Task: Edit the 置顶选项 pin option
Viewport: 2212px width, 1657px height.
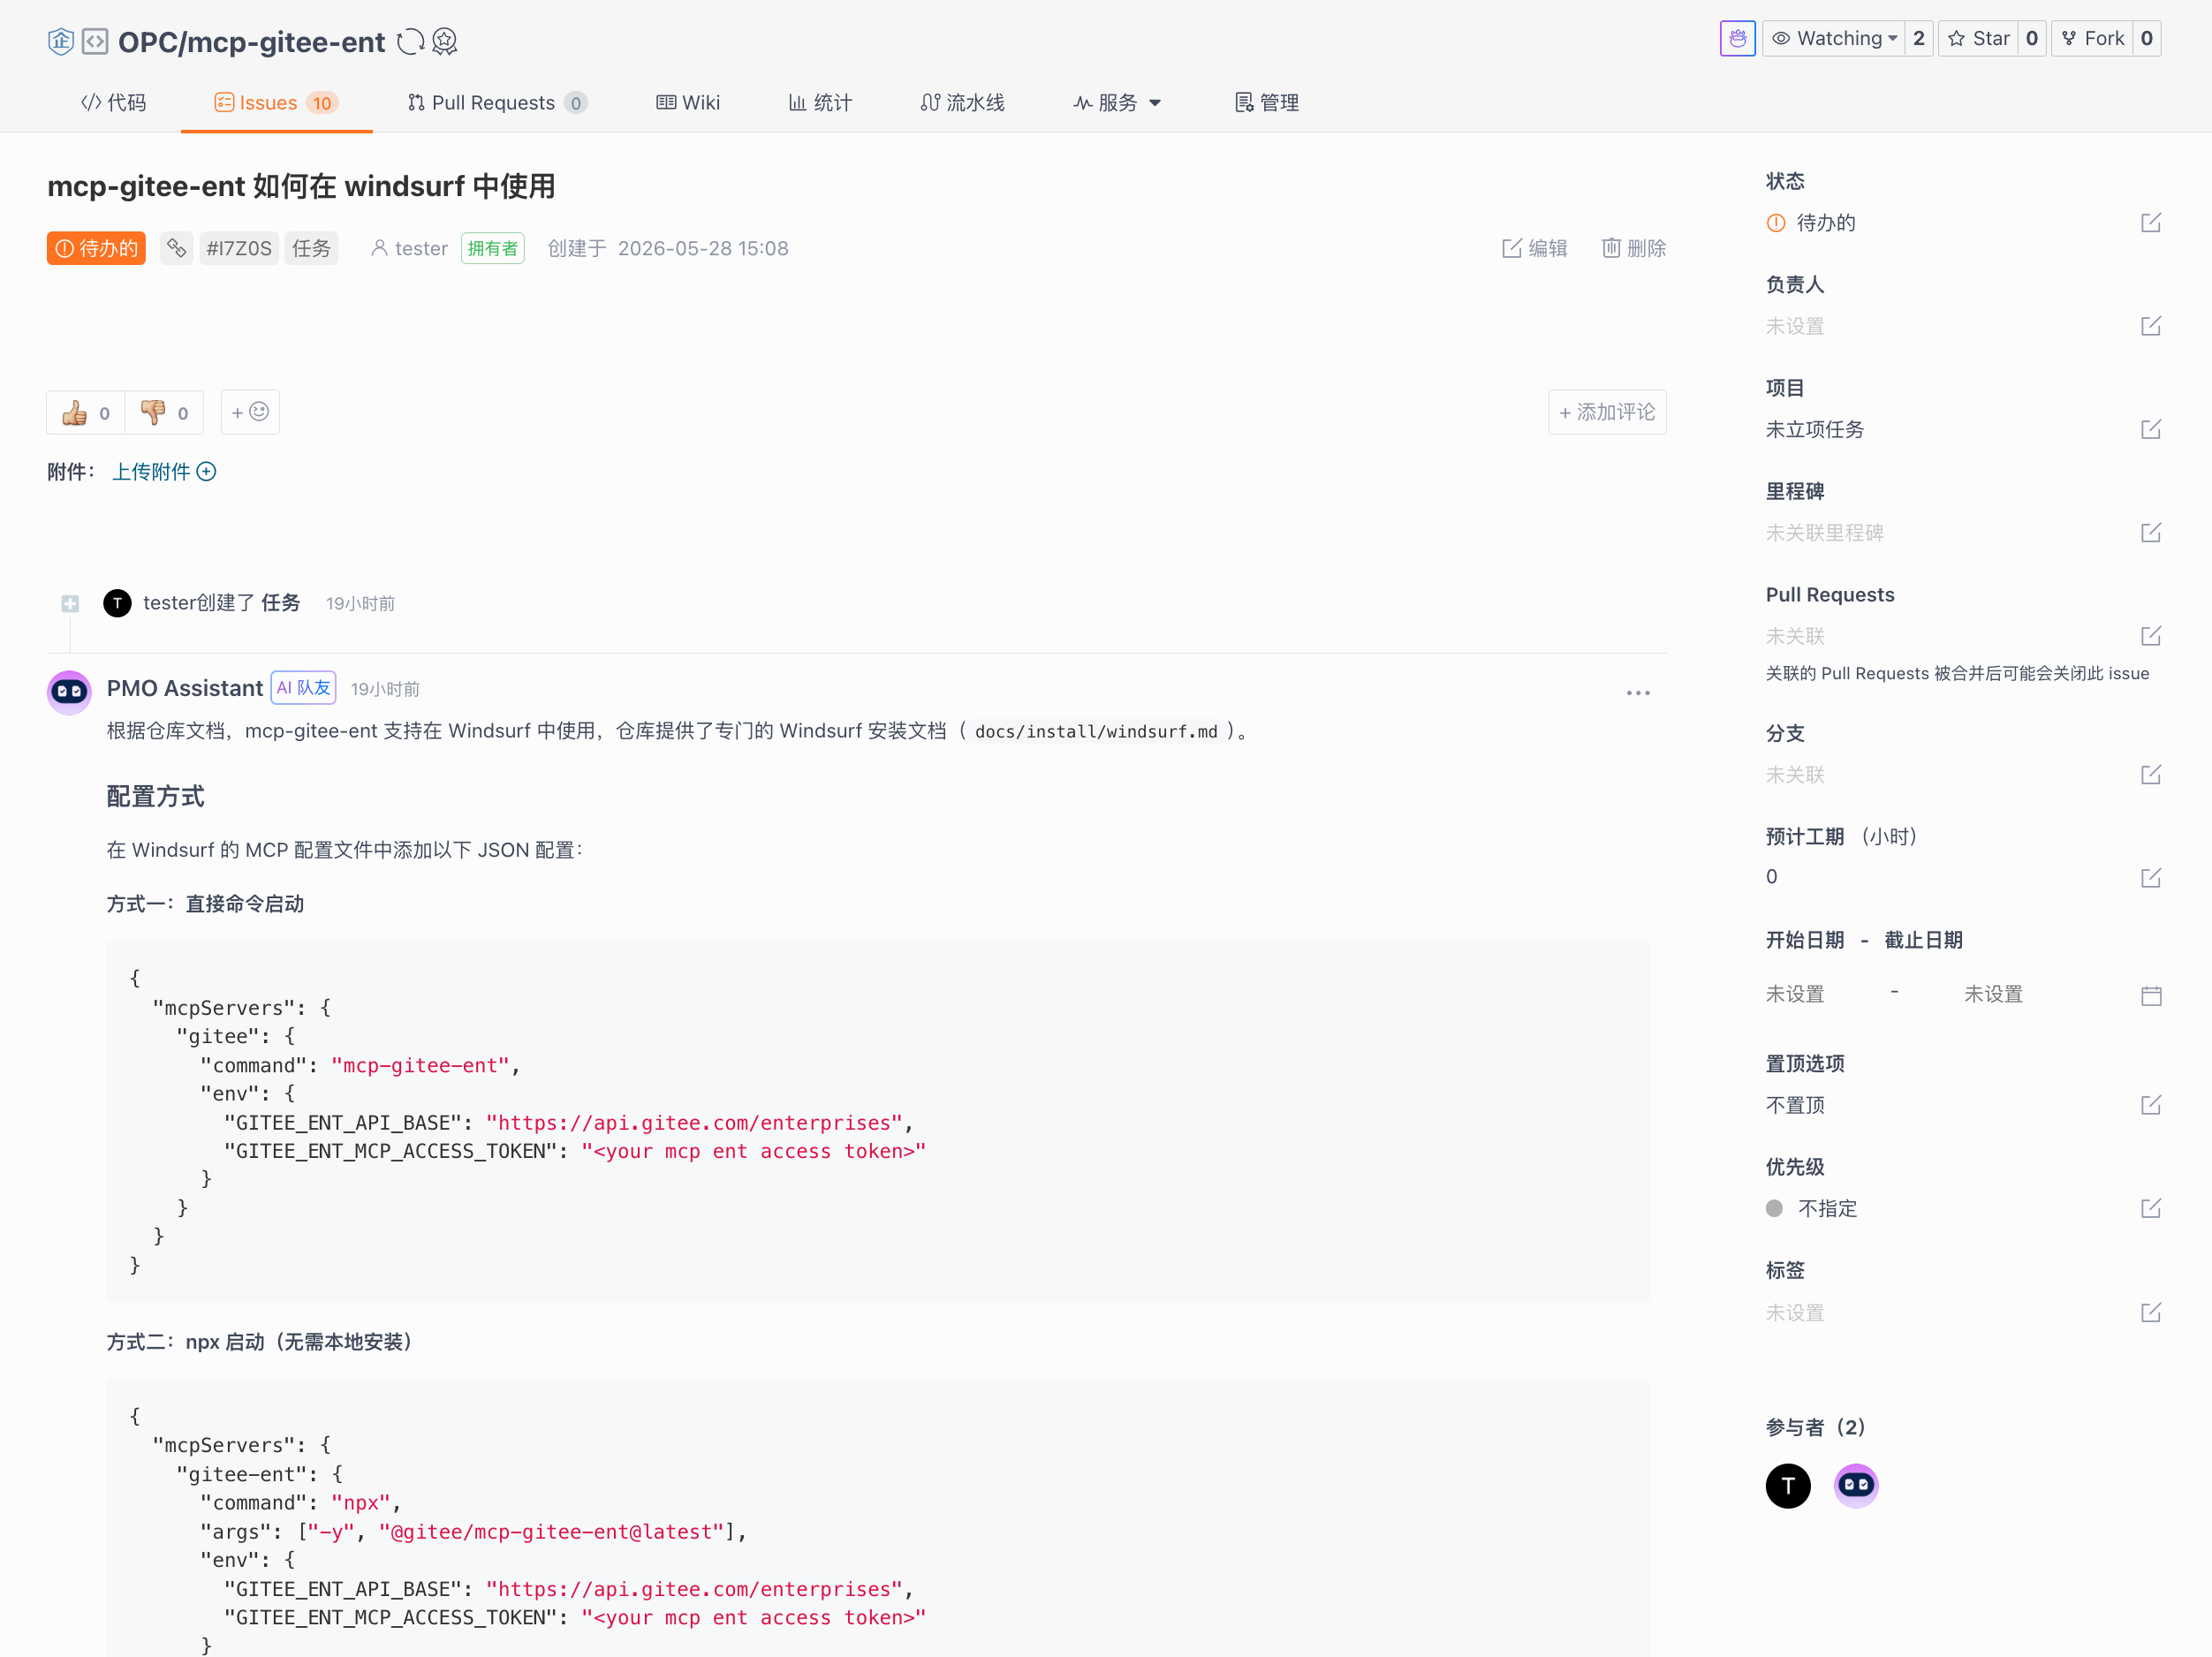Action: pyautogui.click(x=2151, y=1105)
